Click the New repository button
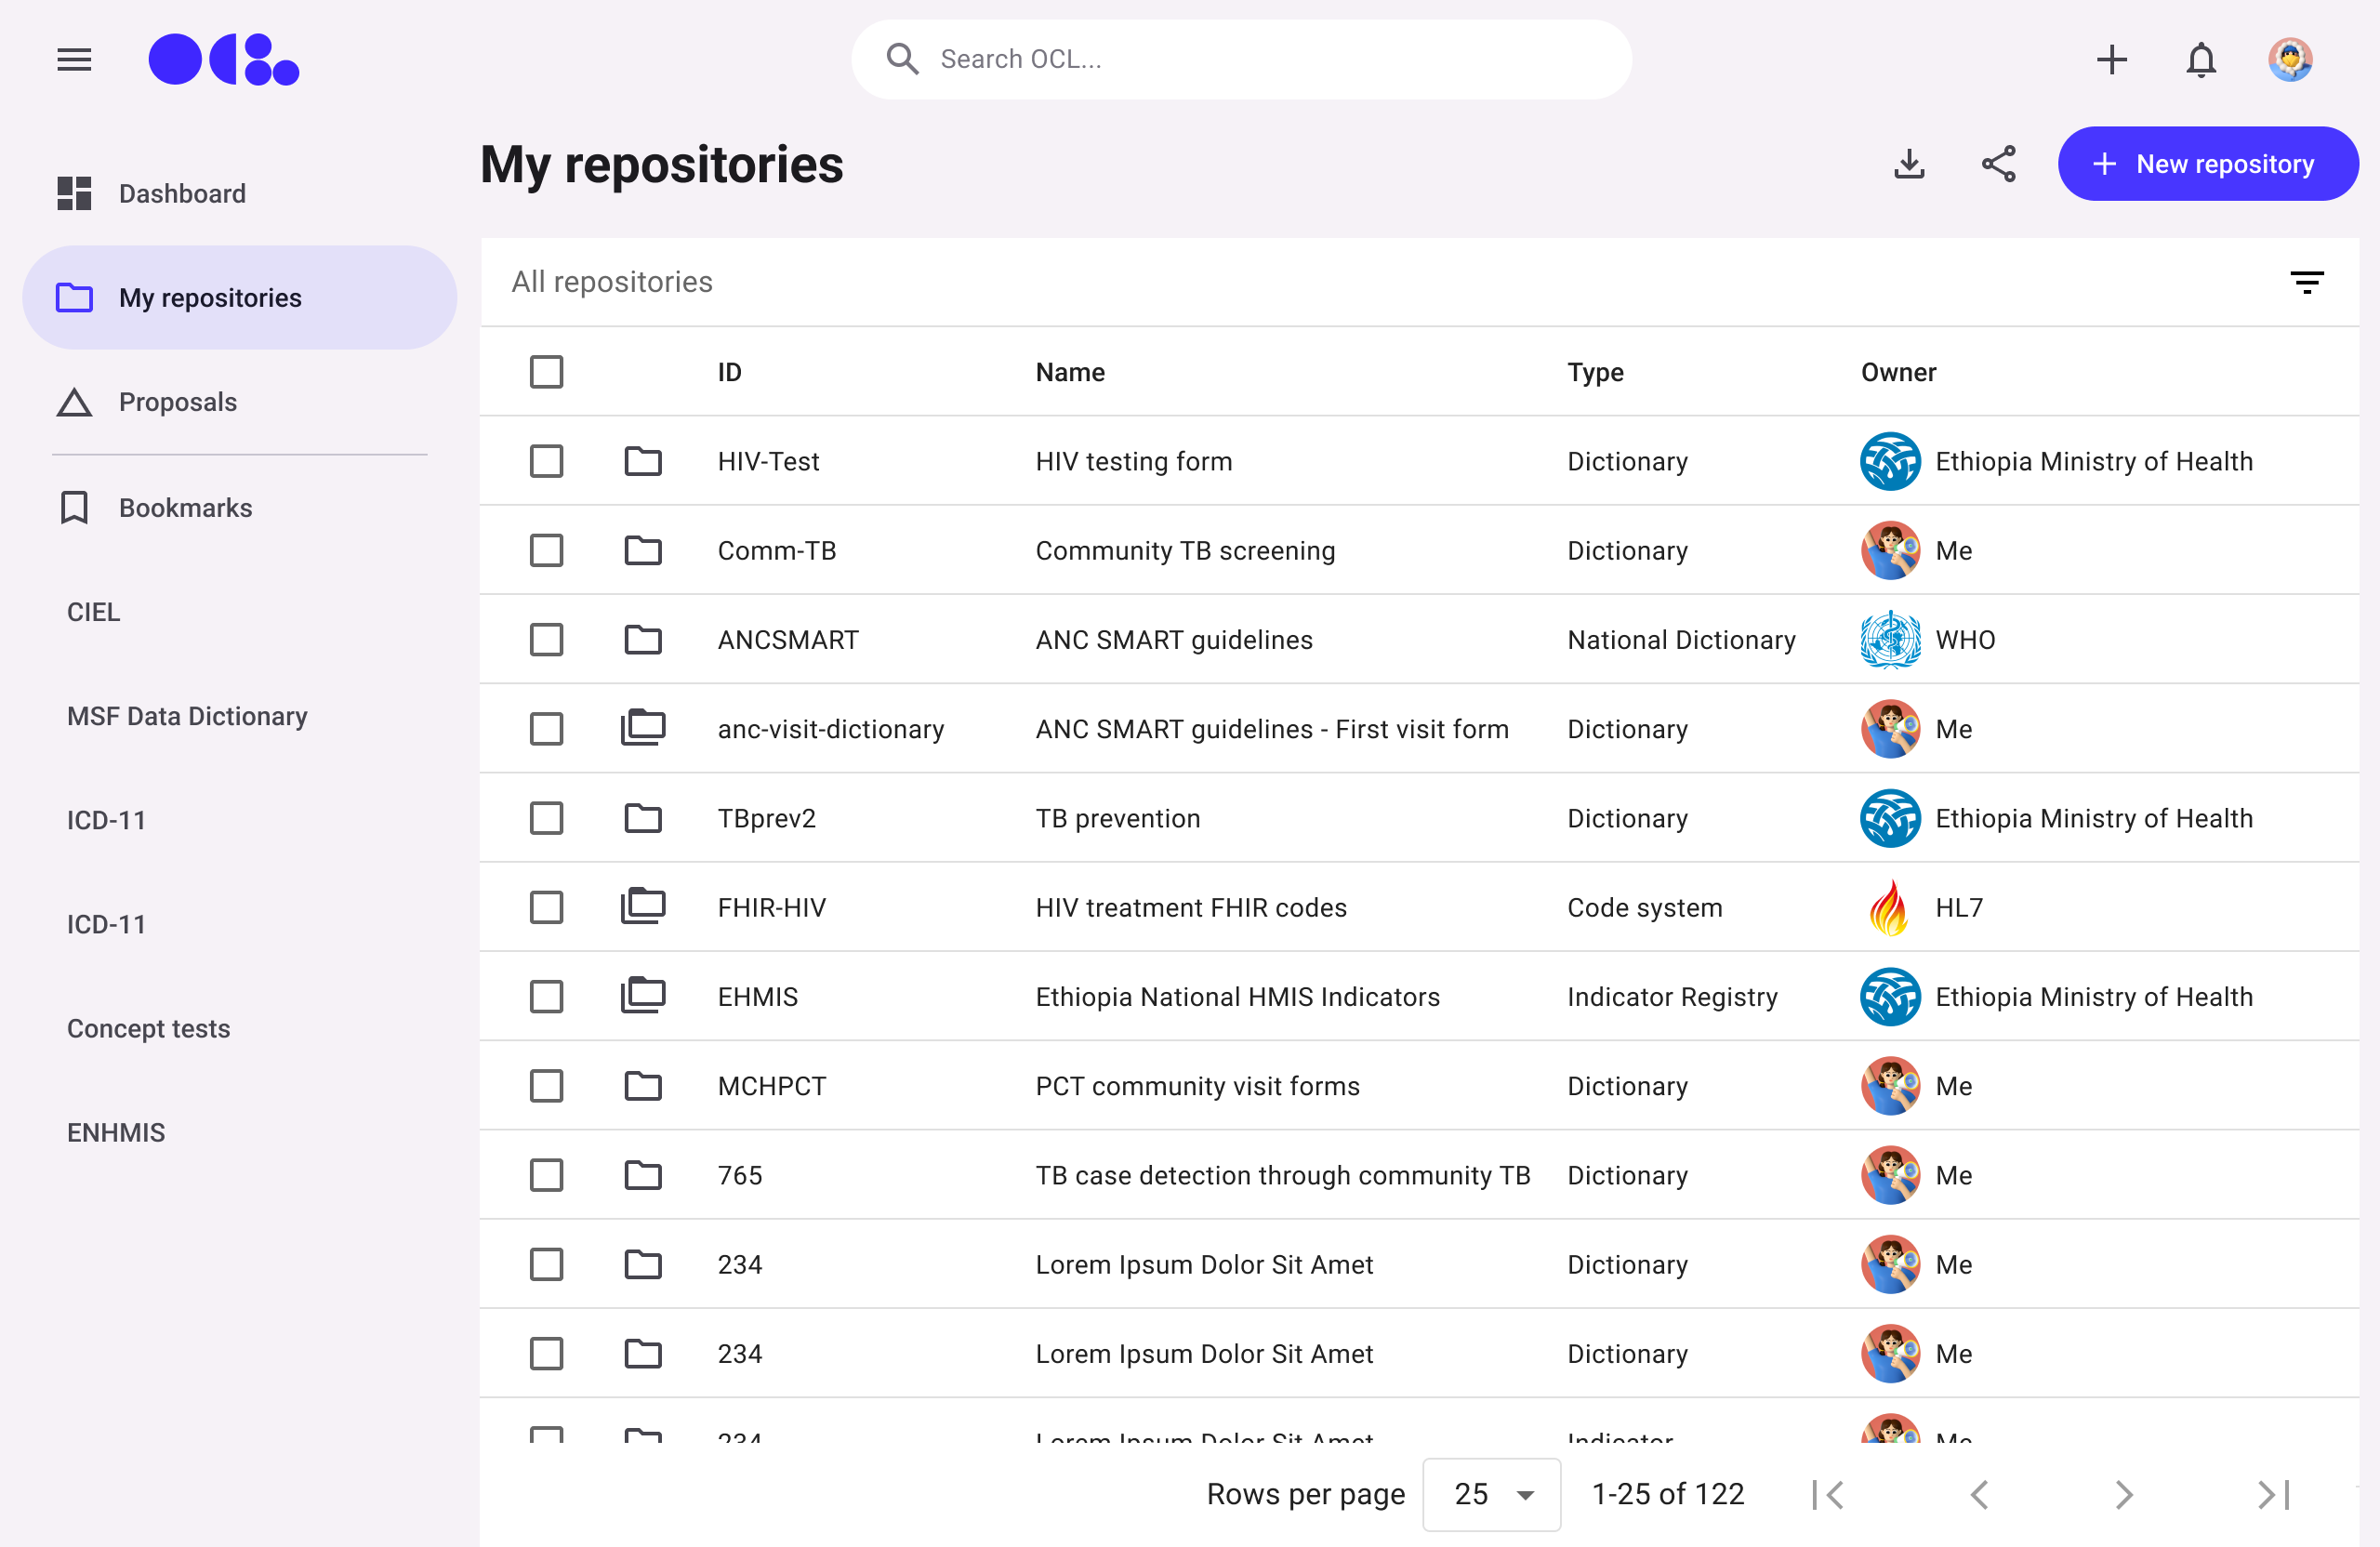The width and height of the screenshot is (2380, 1547). click(2207, 164)
